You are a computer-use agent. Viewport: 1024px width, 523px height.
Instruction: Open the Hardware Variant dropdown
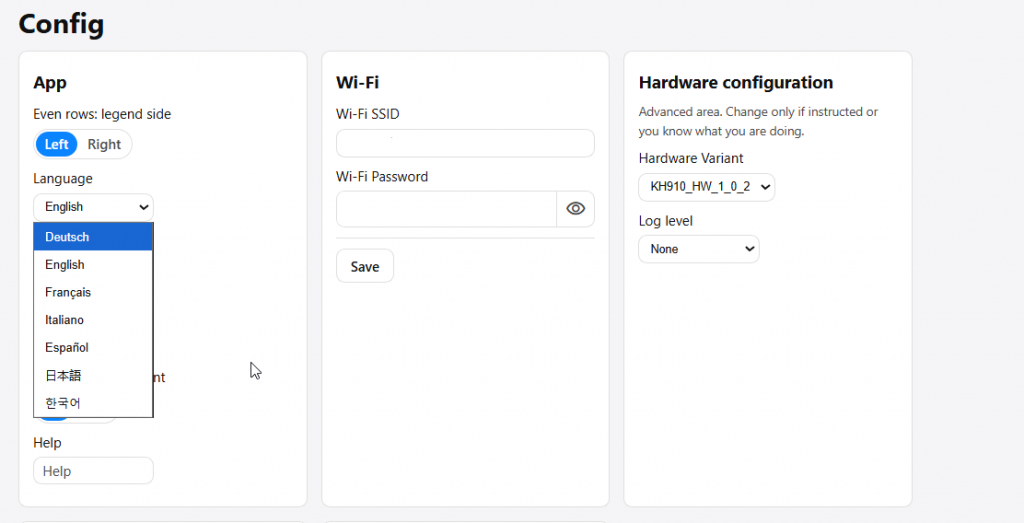pos(706,187)
